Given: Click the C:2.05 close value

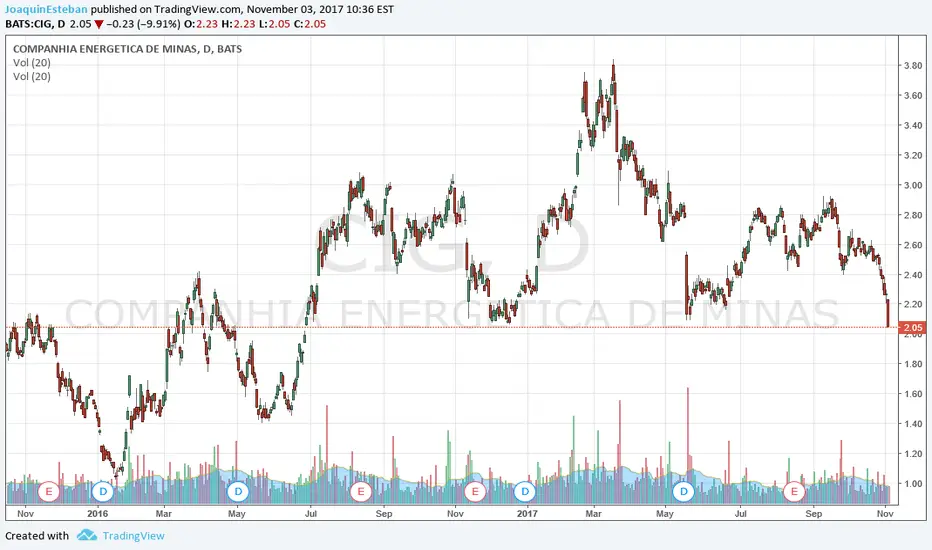Looking at the screenshot, I should 310,24.
